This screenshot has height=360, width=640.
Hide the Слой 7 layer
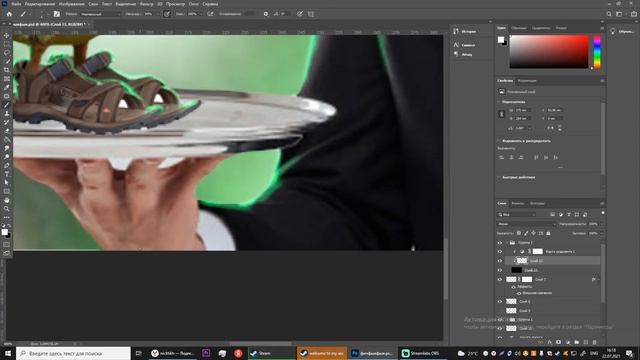(500, 280)
